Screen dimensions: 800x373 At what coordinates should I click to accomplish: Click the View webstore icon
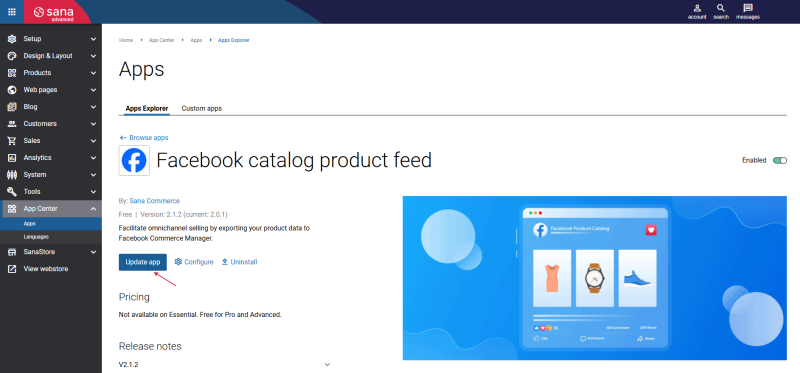click(12, 269)
